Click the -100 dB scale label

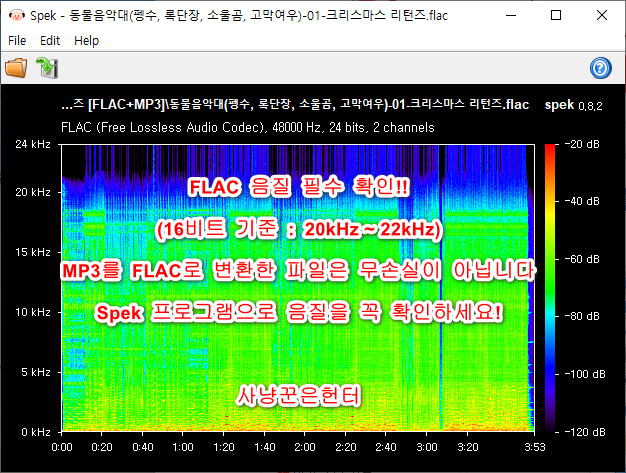point(585,374)
